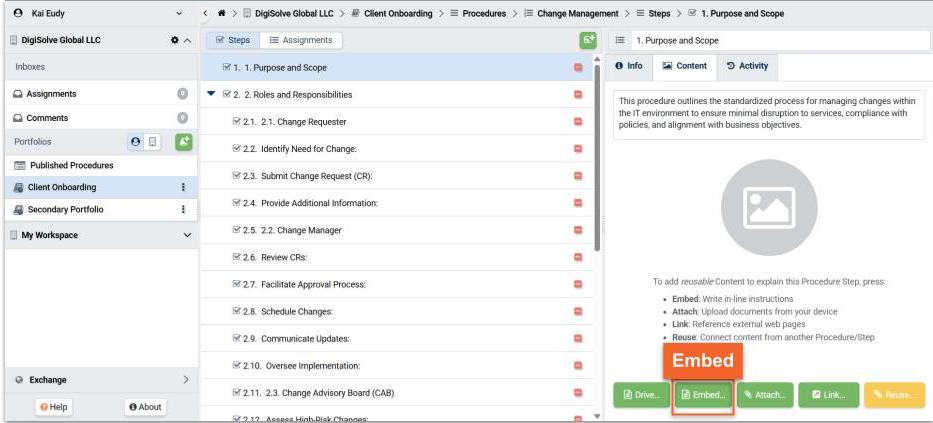Remove the Purpose and Scope step

coord(578,68)
